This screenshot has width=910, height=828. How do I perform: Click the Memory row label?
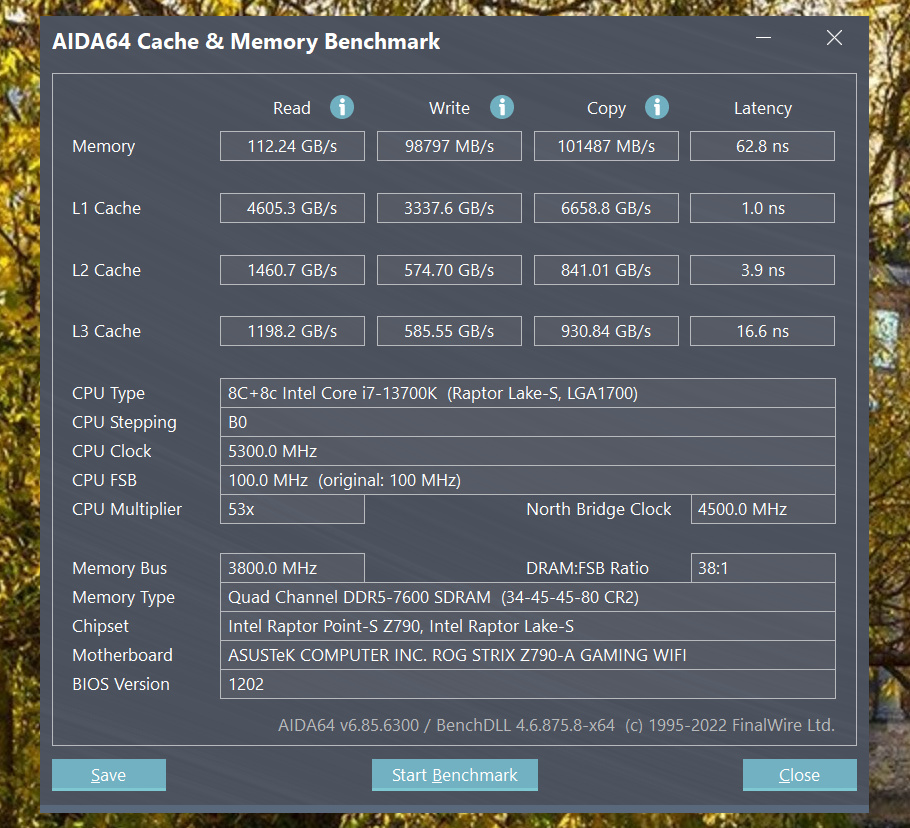(103, 147)
